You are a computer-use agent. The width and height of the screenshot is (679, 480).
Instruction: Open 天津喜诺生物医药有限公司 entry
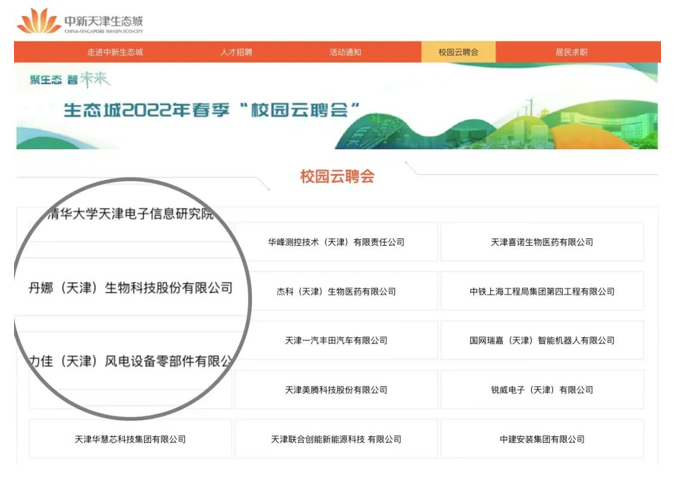(x=542, y=242)
